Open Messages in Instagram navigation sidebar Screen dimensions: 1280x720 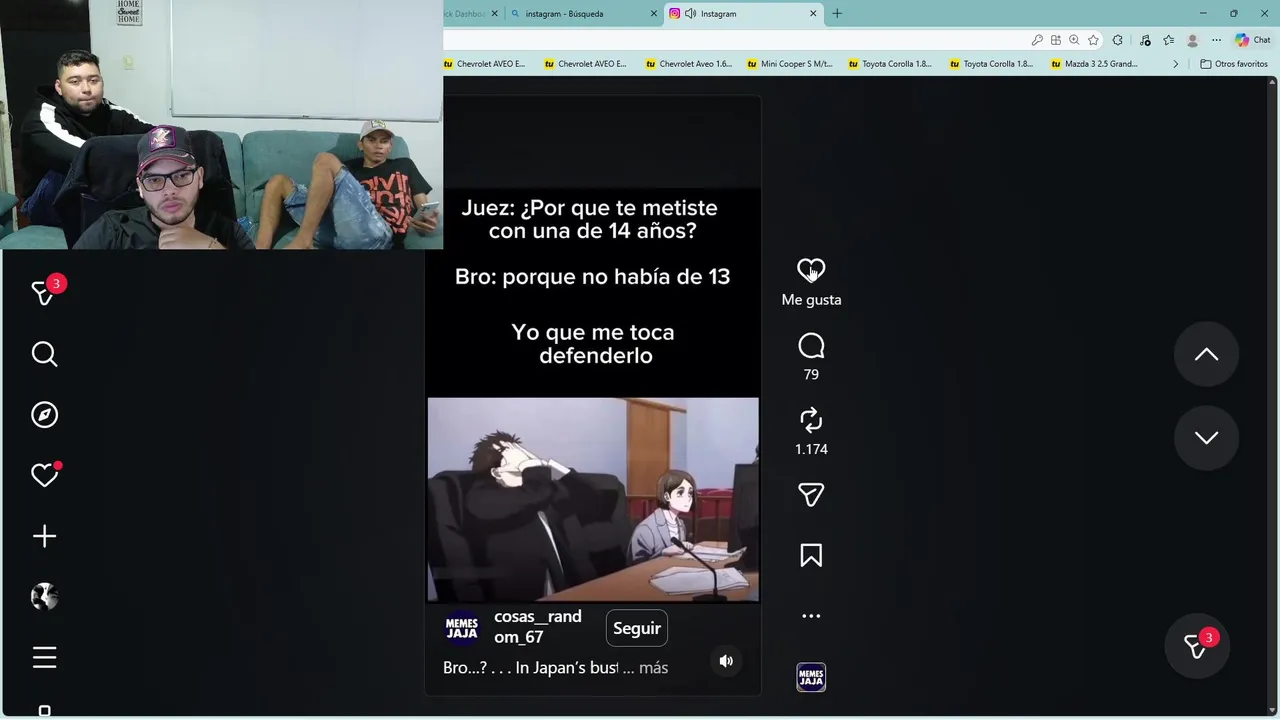[x=44, y=292]
